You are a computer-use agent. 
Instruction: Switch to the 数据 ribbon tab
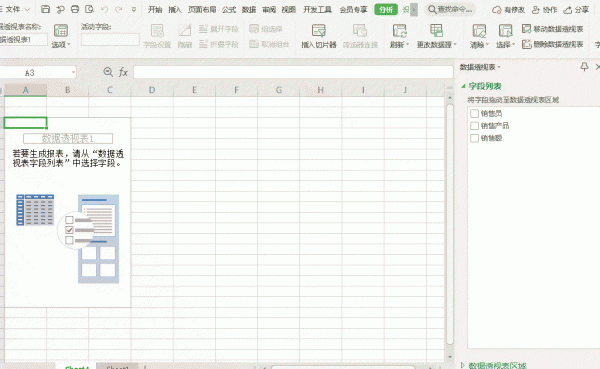(x=249, y=10)
